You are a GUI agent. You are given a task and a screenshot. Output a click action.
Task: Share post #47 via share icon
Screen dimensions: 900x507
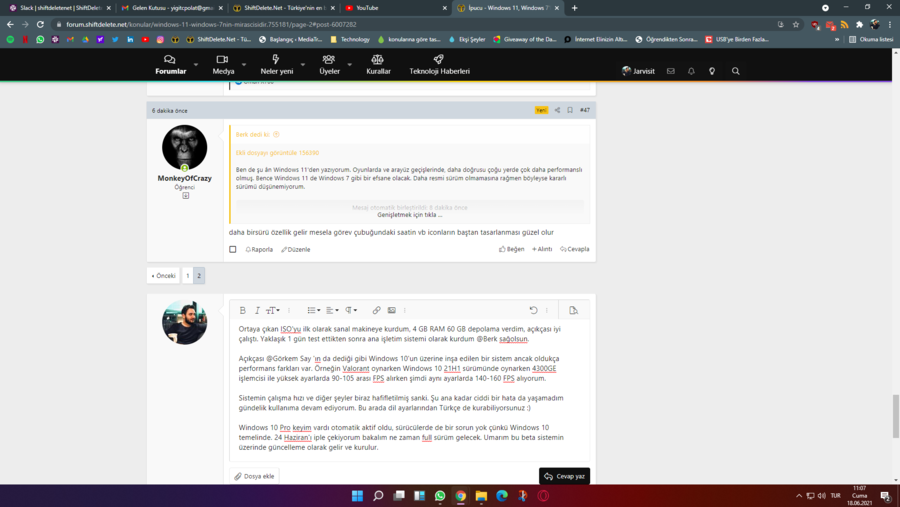pyautogui.click(x=557, y=110)
